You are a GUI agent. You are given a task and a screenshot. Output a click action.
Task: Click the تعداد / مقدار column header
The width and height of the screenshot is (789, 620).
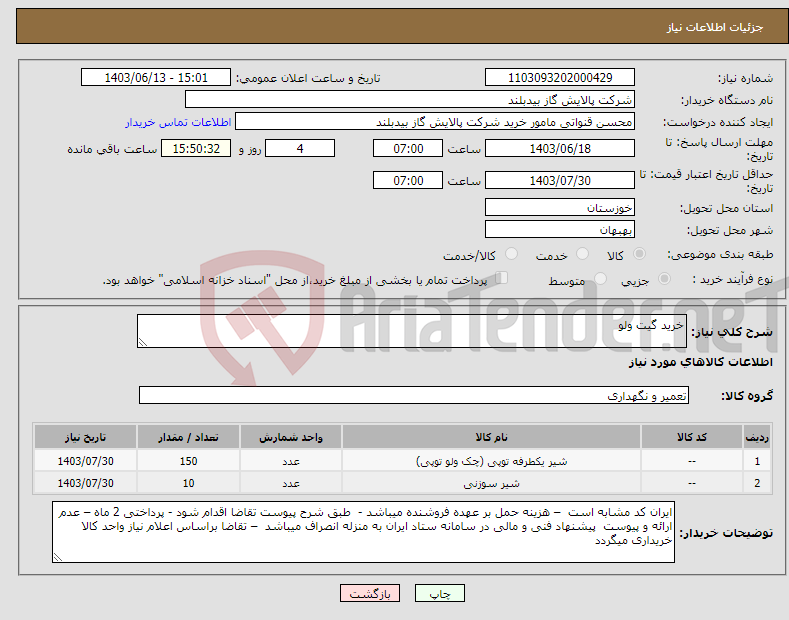(x=188, y=437)
